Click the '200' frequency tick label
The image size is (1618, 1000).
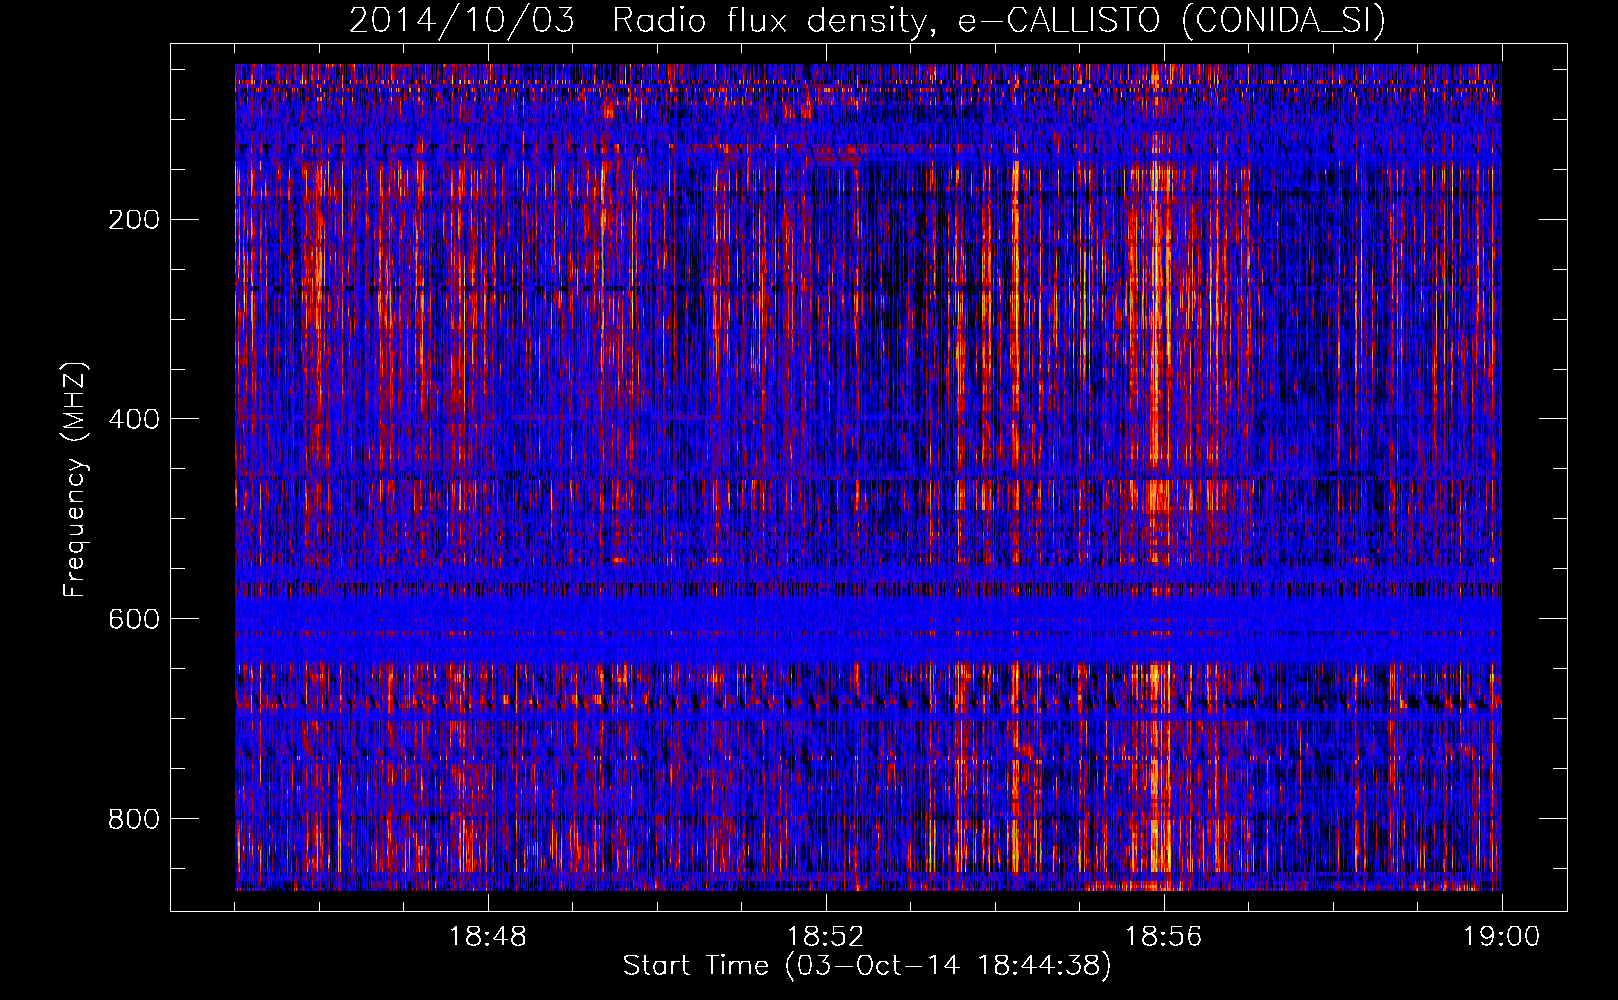(134, 219)
